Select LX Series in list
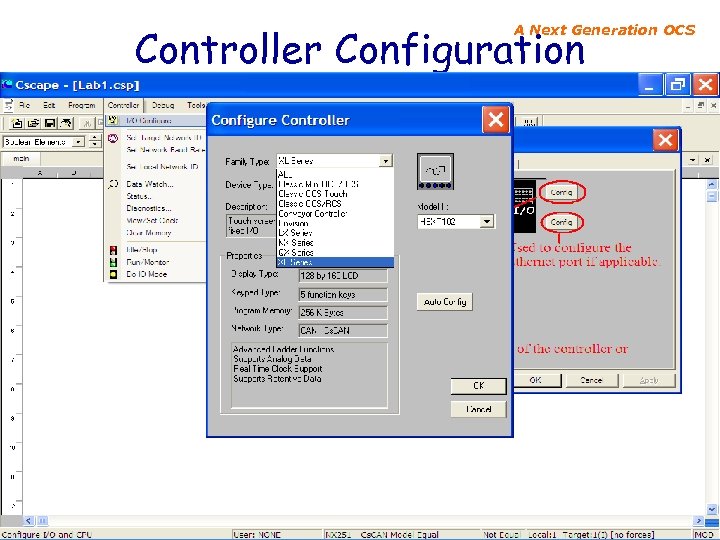Screen dimensions: 720x540 335,233
